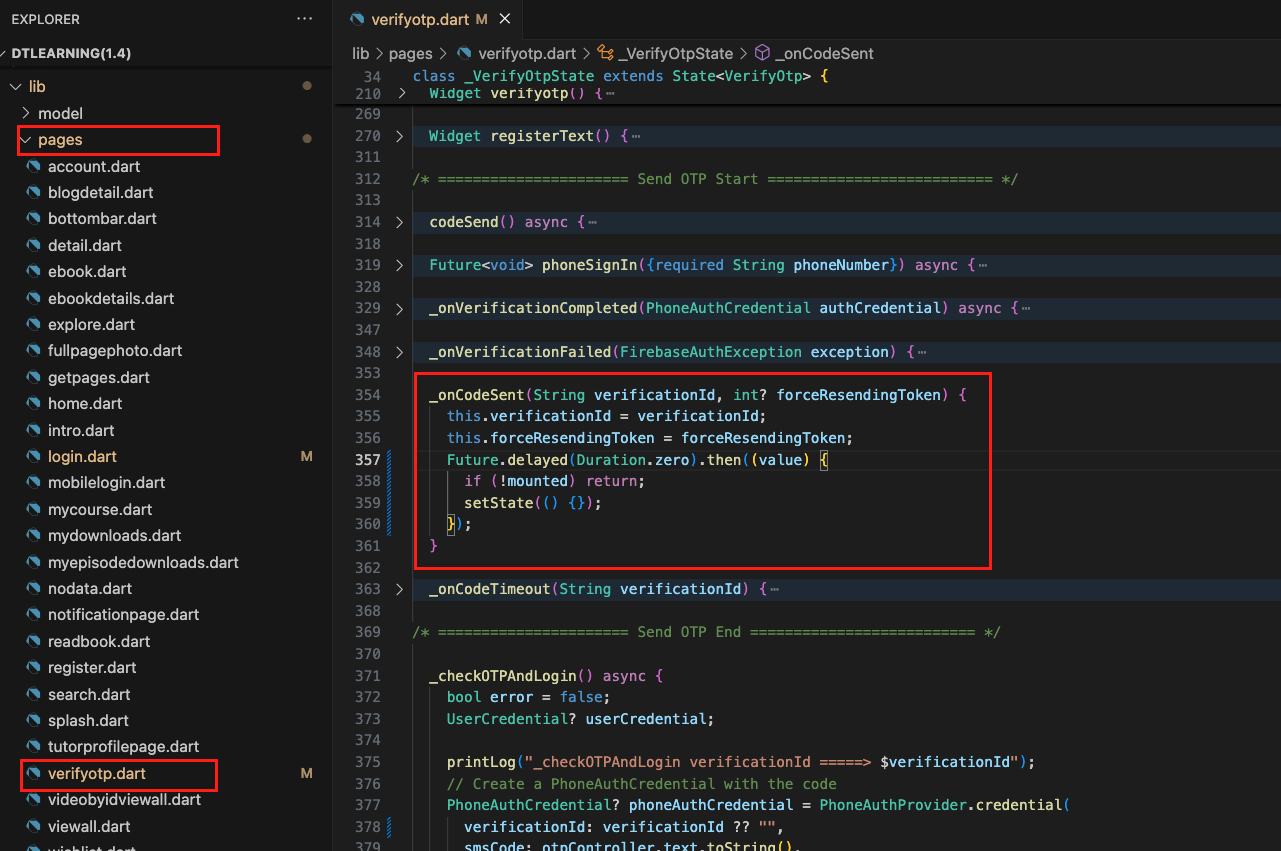Click the Dart icon beside login.dart
1281x851 pixels.
point(33,457)
